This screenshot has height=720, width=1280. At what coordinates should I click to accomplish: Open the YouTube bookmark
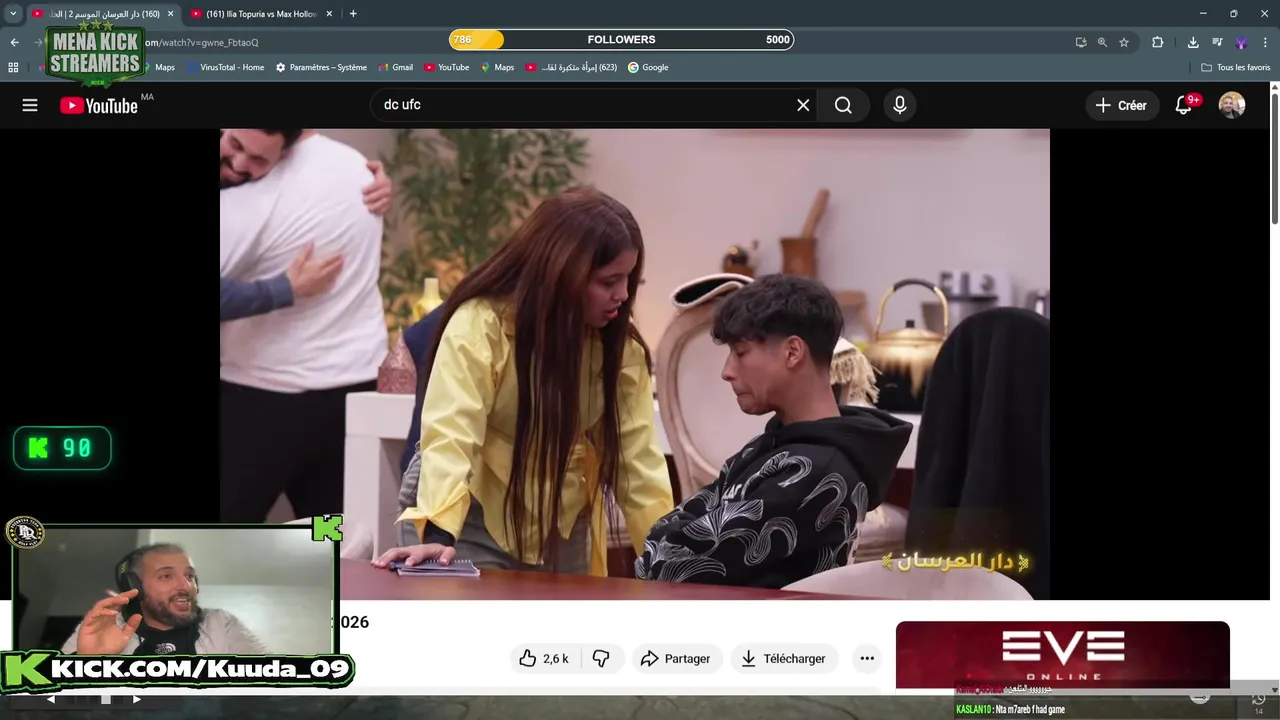tap(446, 67)
